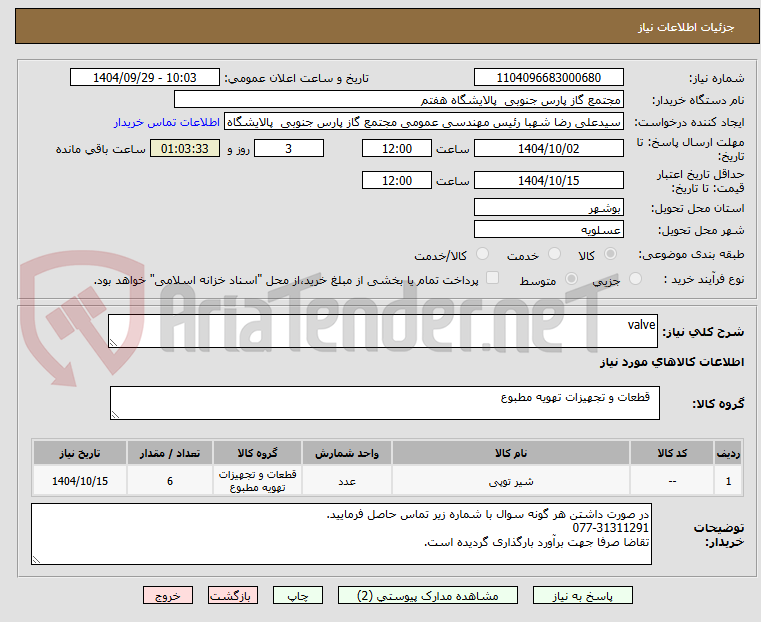This screenshot has width=761, height=622.
Task: Click the resize handle of توضیحات خریدار textarea
Action: [x=36, y=559]
